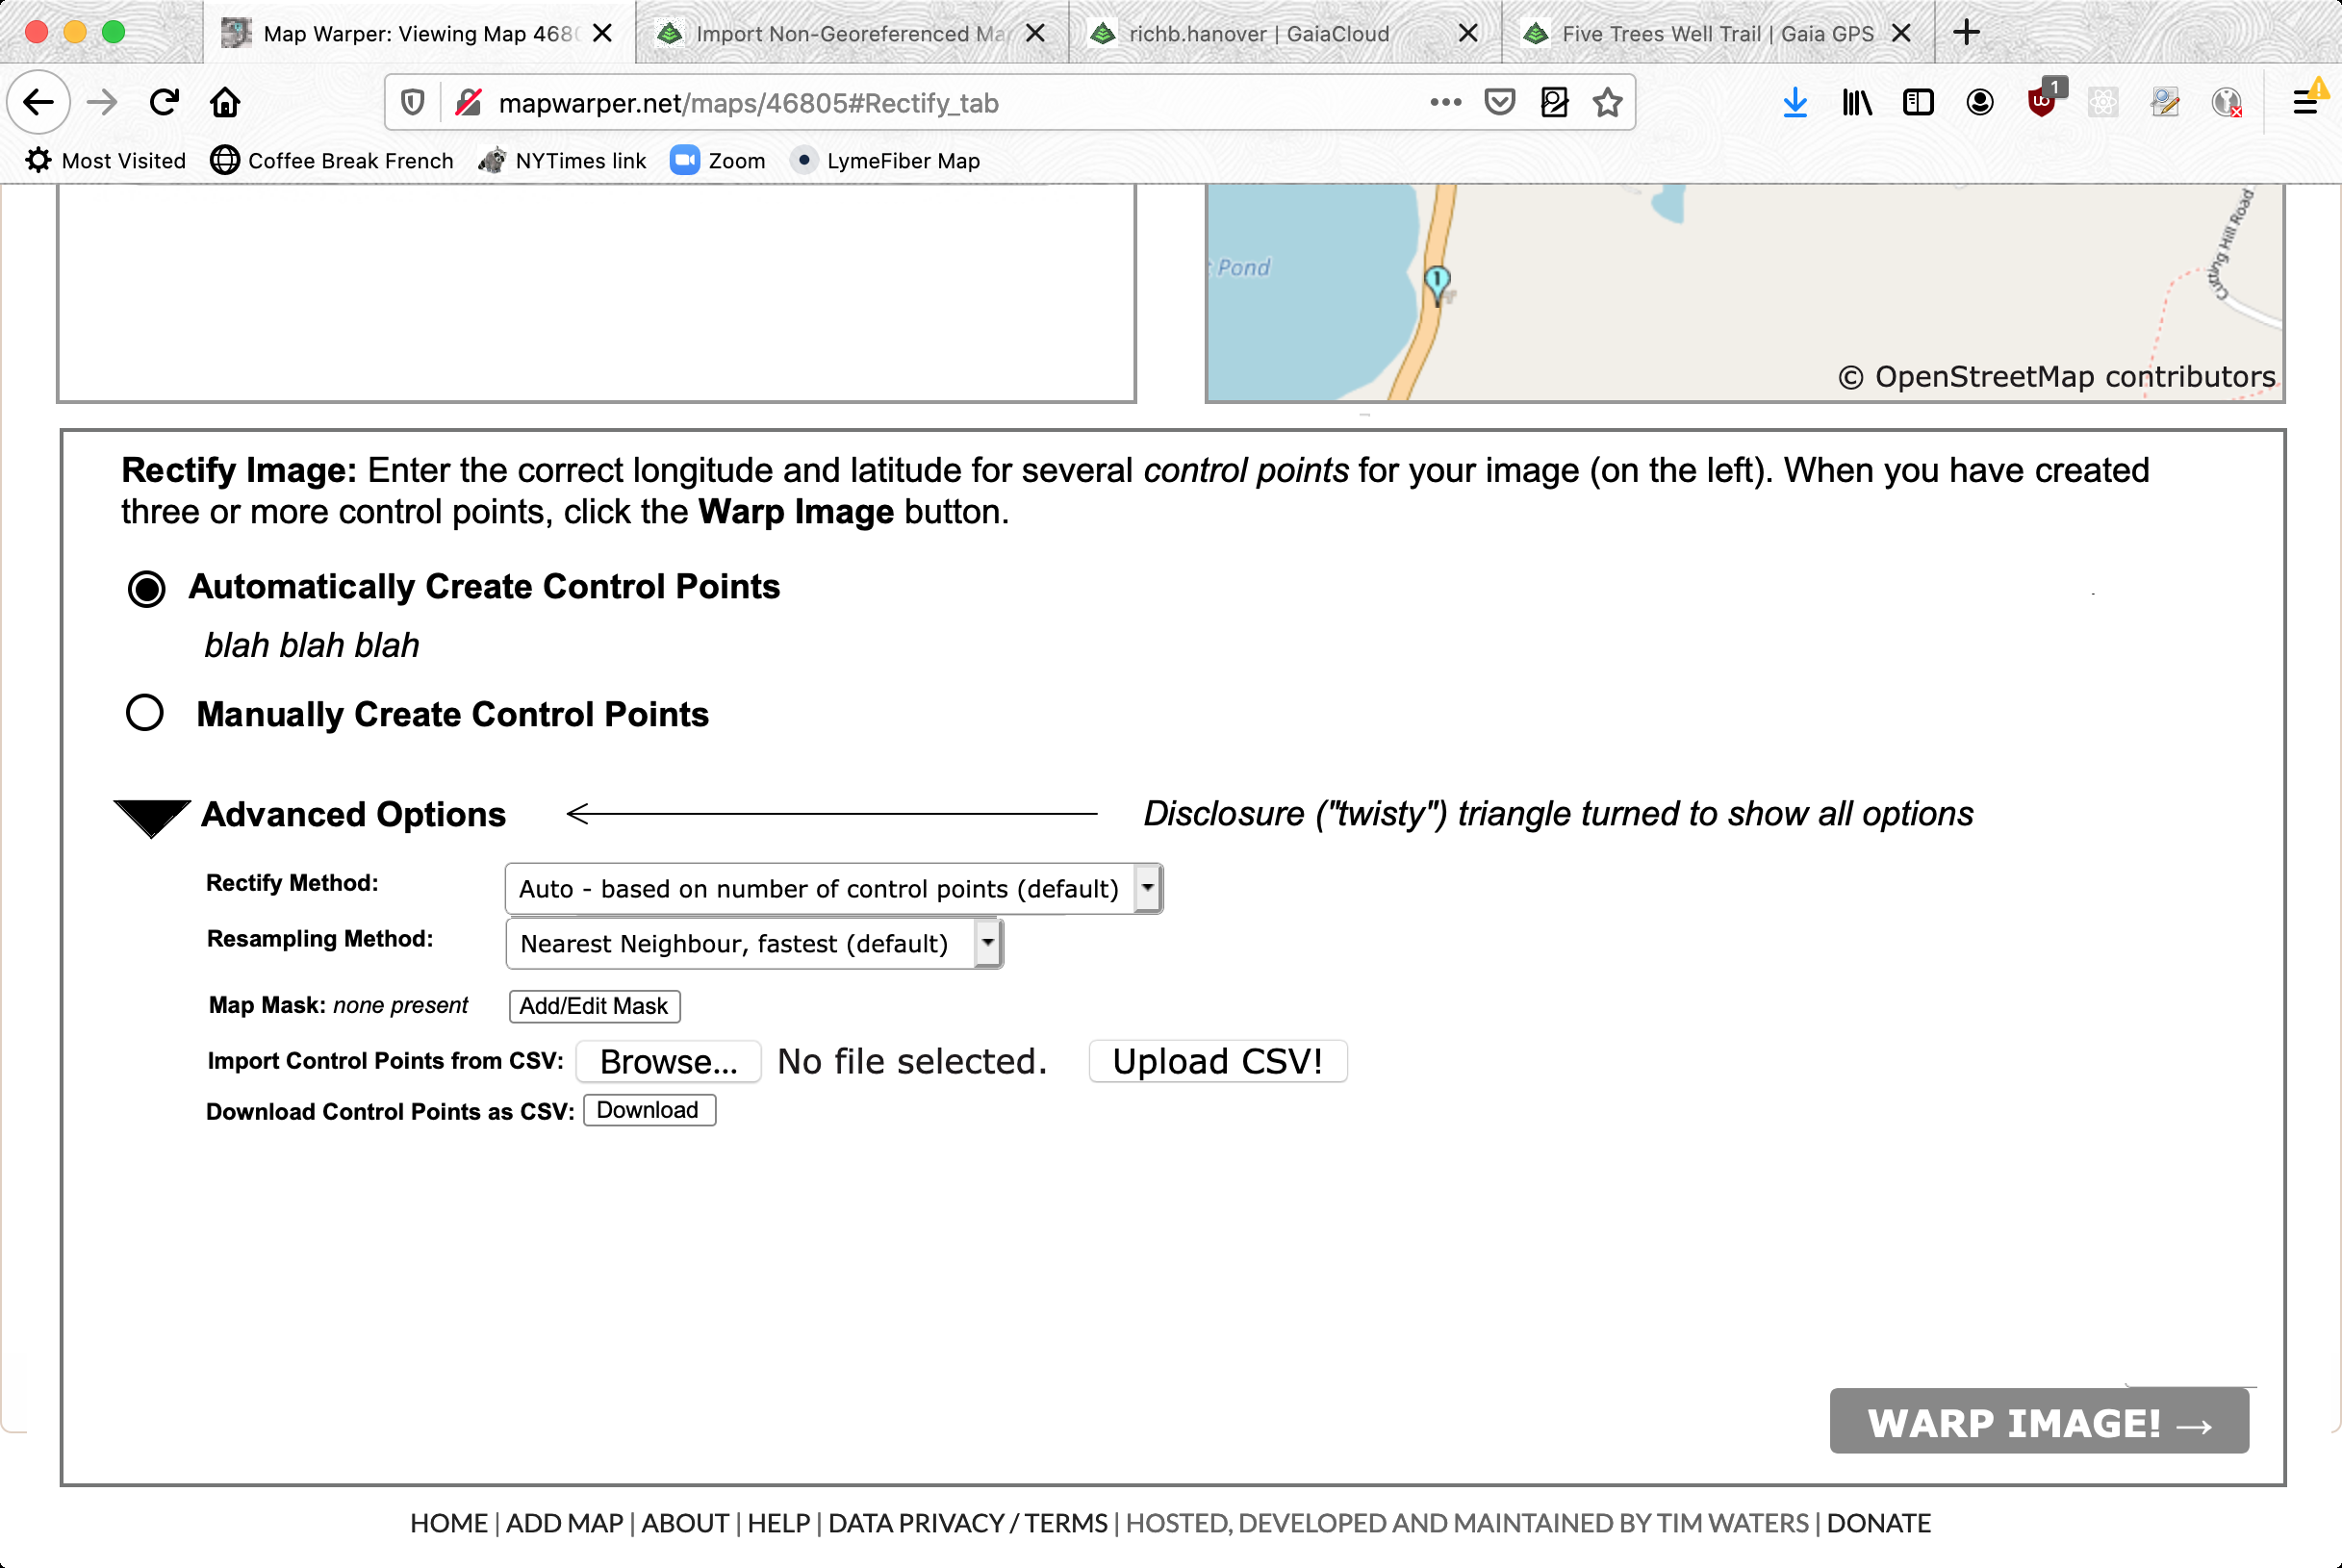Go to the Firefox home page icon
Screen dimensions: 2342x1568
[x=225, y=102]
